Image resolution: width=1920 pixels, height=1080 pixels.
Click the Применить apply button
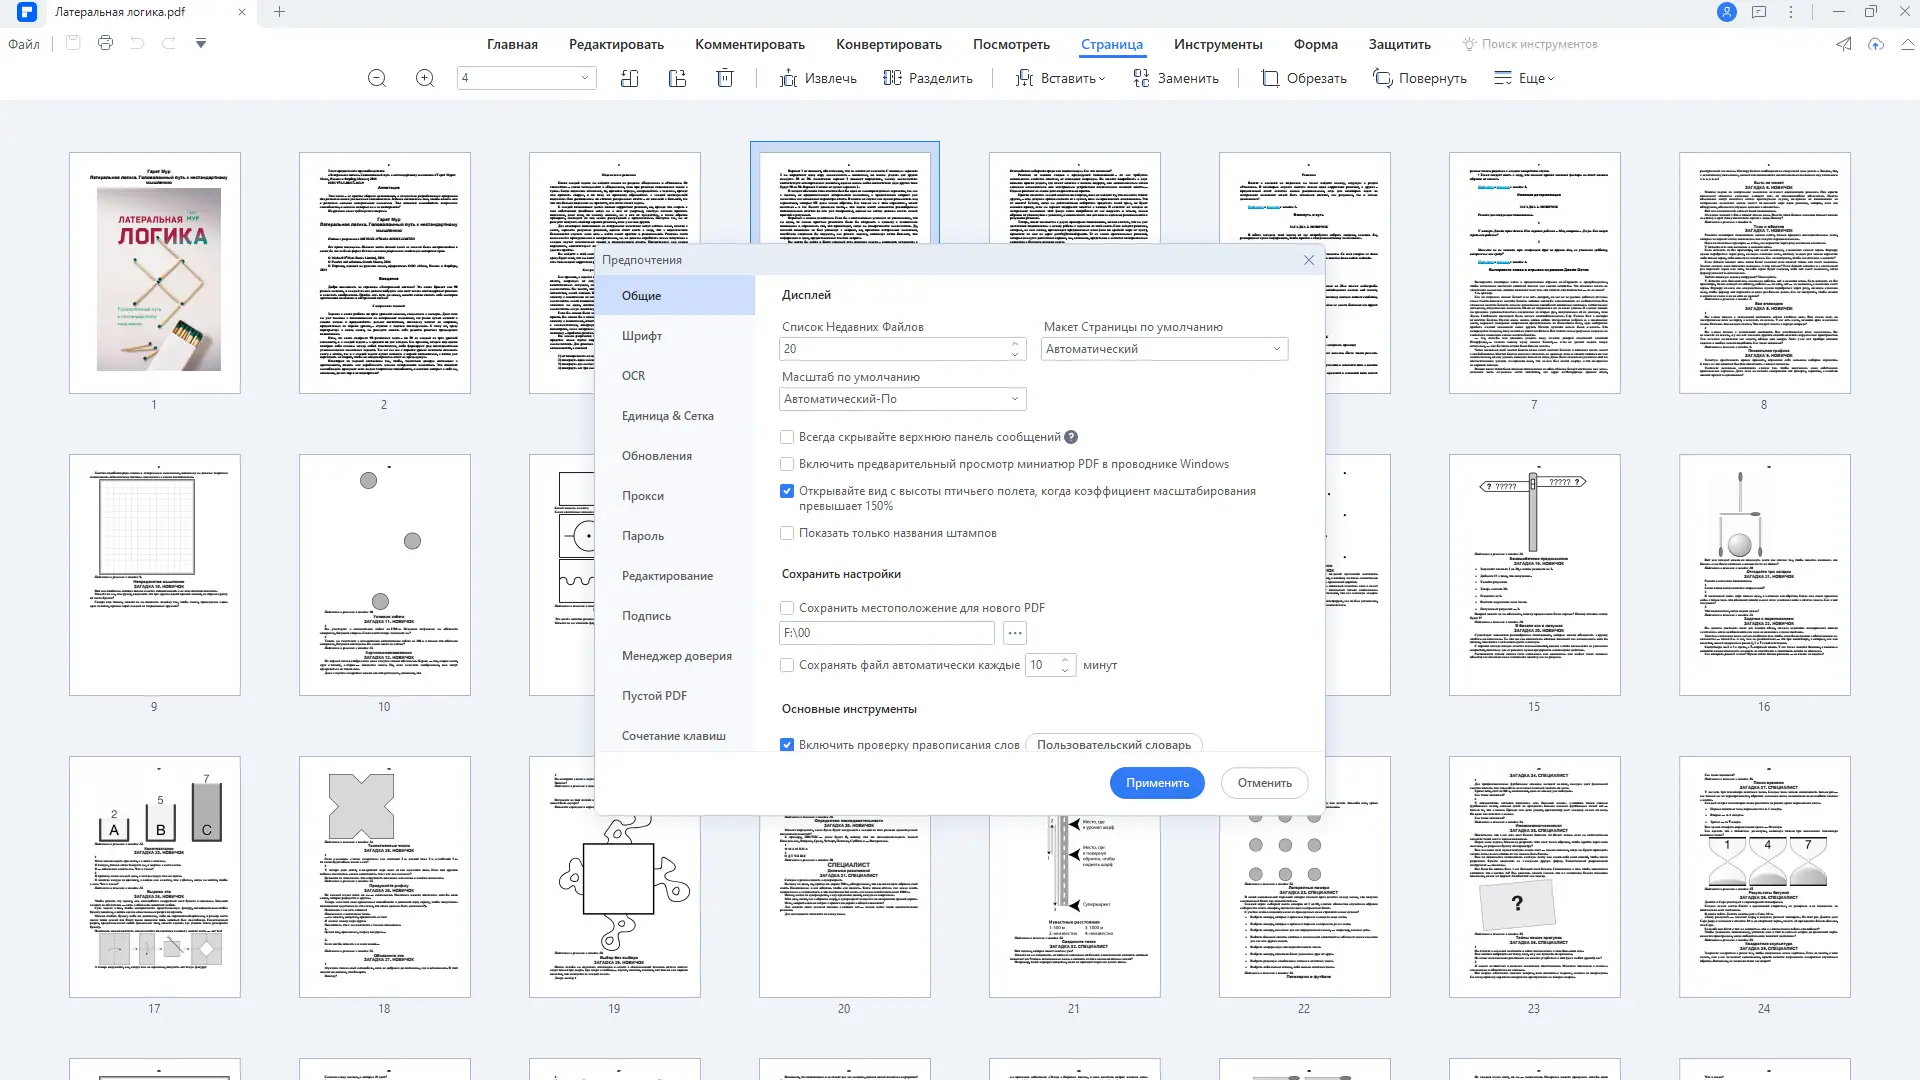[1157, 783]
